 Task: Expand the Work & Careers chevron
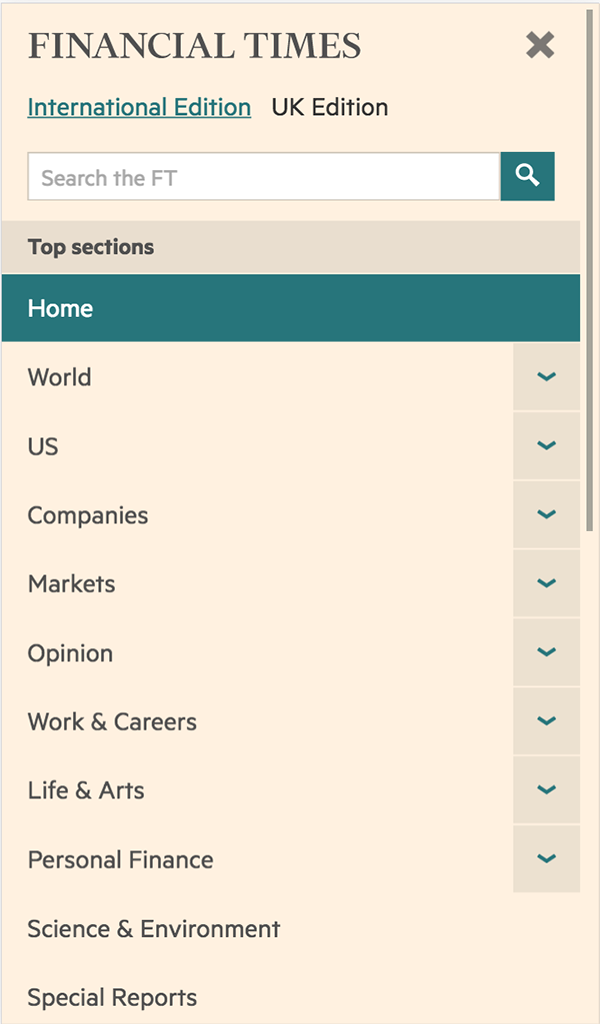(546, 720)
